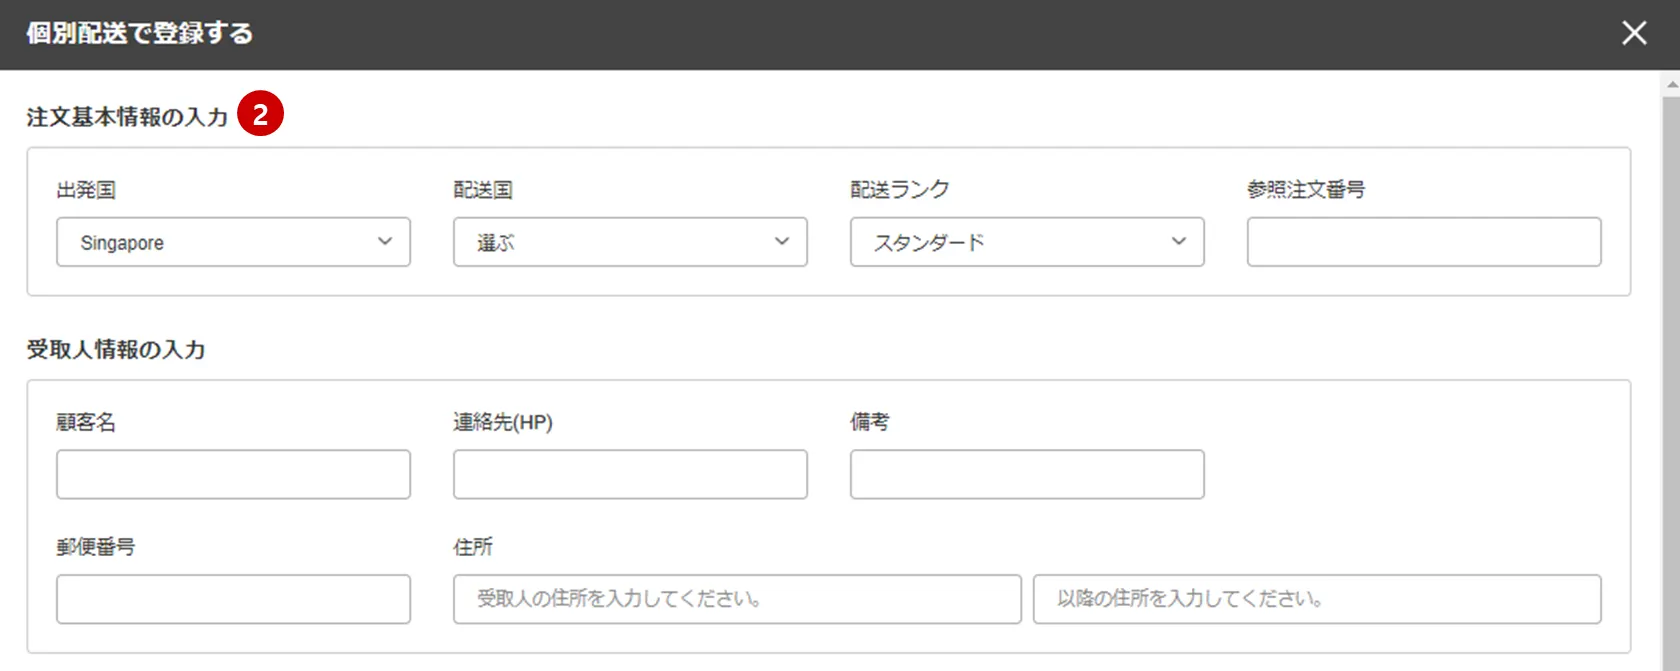Viewport: 1680px width, 671px height.
Task: Click the 備考 remarks field
Action: pos(1027,474)
